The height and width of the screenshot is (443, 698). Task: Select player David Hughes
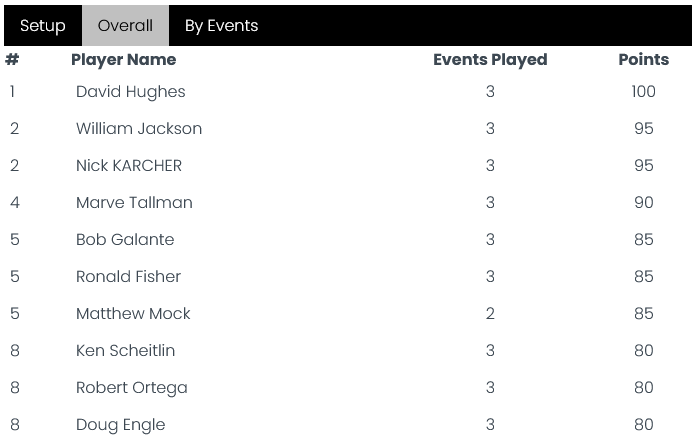pyautogui.click(x=130, y=92)
